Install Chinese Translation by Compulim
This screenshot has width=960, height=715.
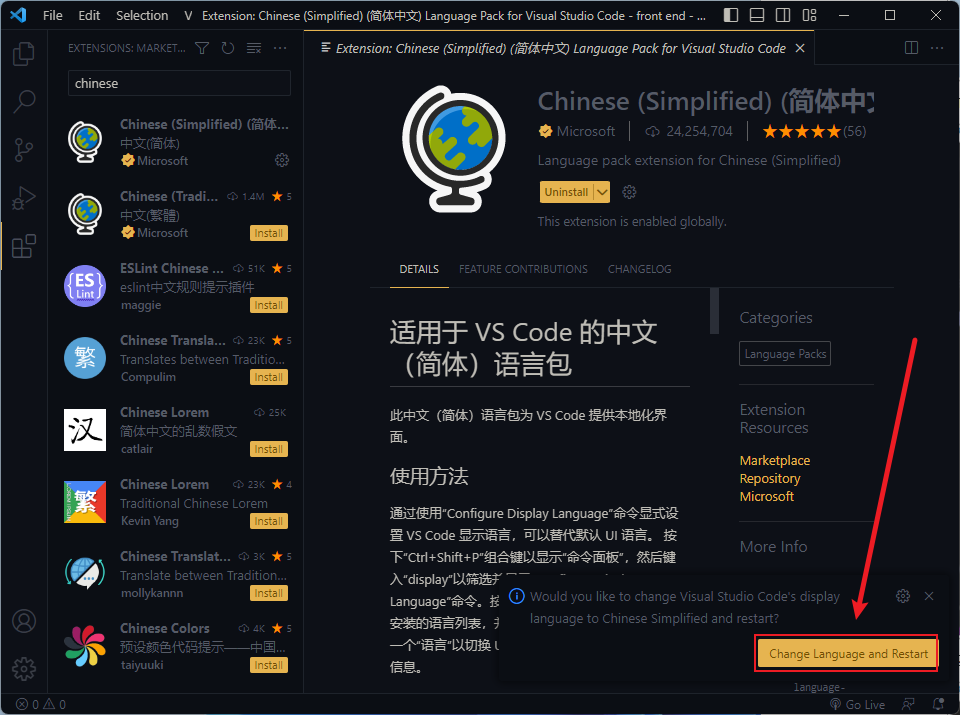point(269,377)
